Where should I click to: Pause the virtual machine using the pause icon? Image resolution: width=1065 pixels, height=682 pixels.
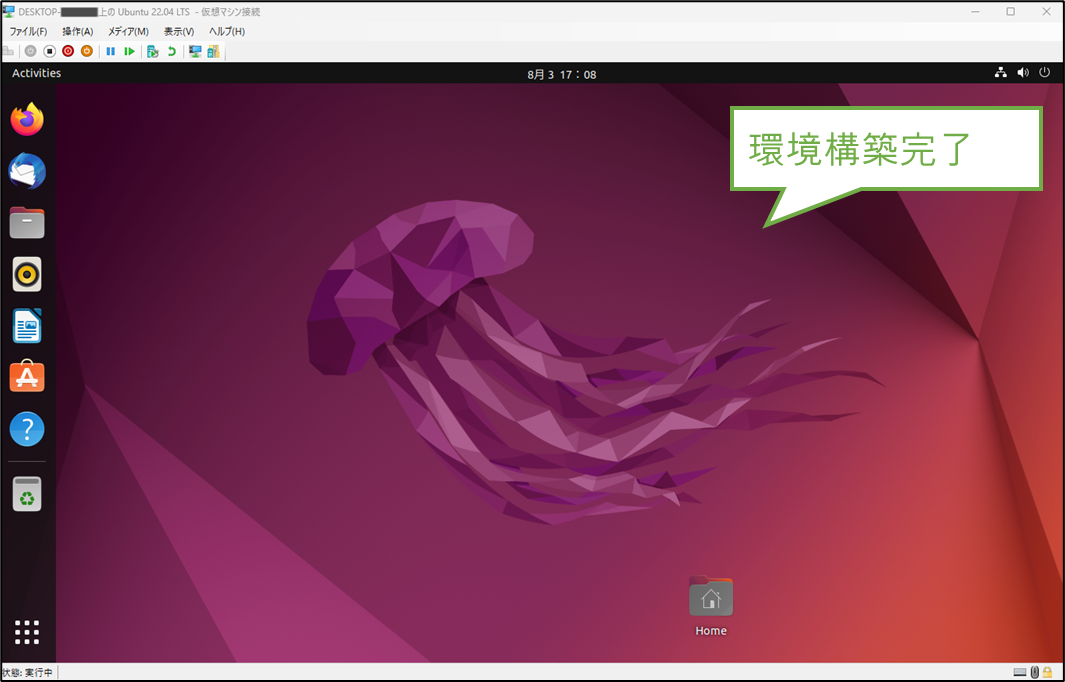(x=110, y=51)
